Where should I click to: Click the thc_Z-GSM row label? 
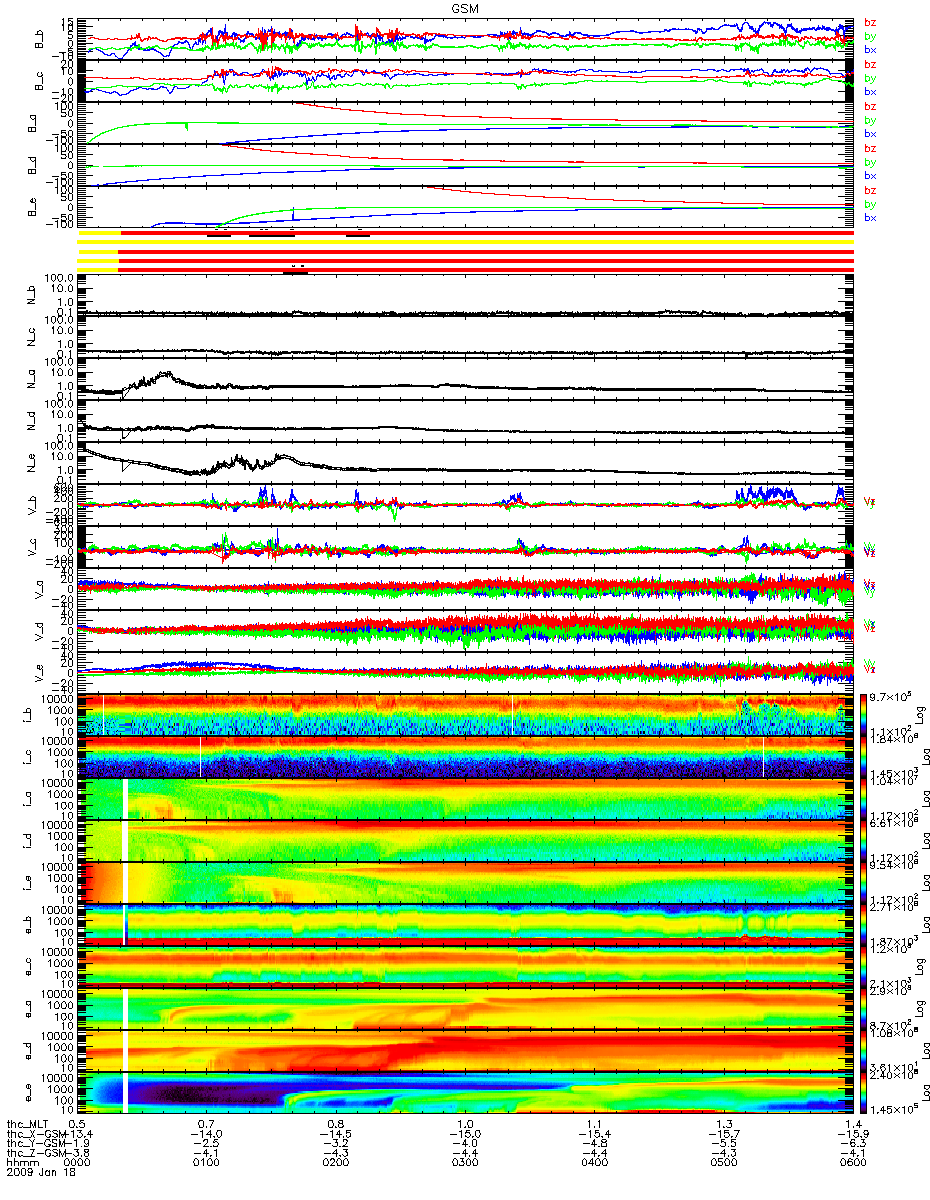(35, 1153)
